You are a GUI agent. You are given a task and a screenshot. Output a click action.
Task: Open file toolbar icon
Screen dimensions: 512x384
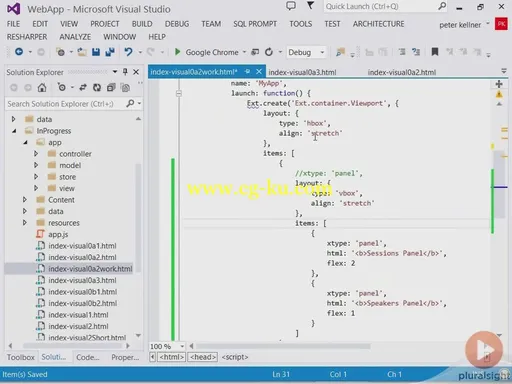(x=82, y=52)
